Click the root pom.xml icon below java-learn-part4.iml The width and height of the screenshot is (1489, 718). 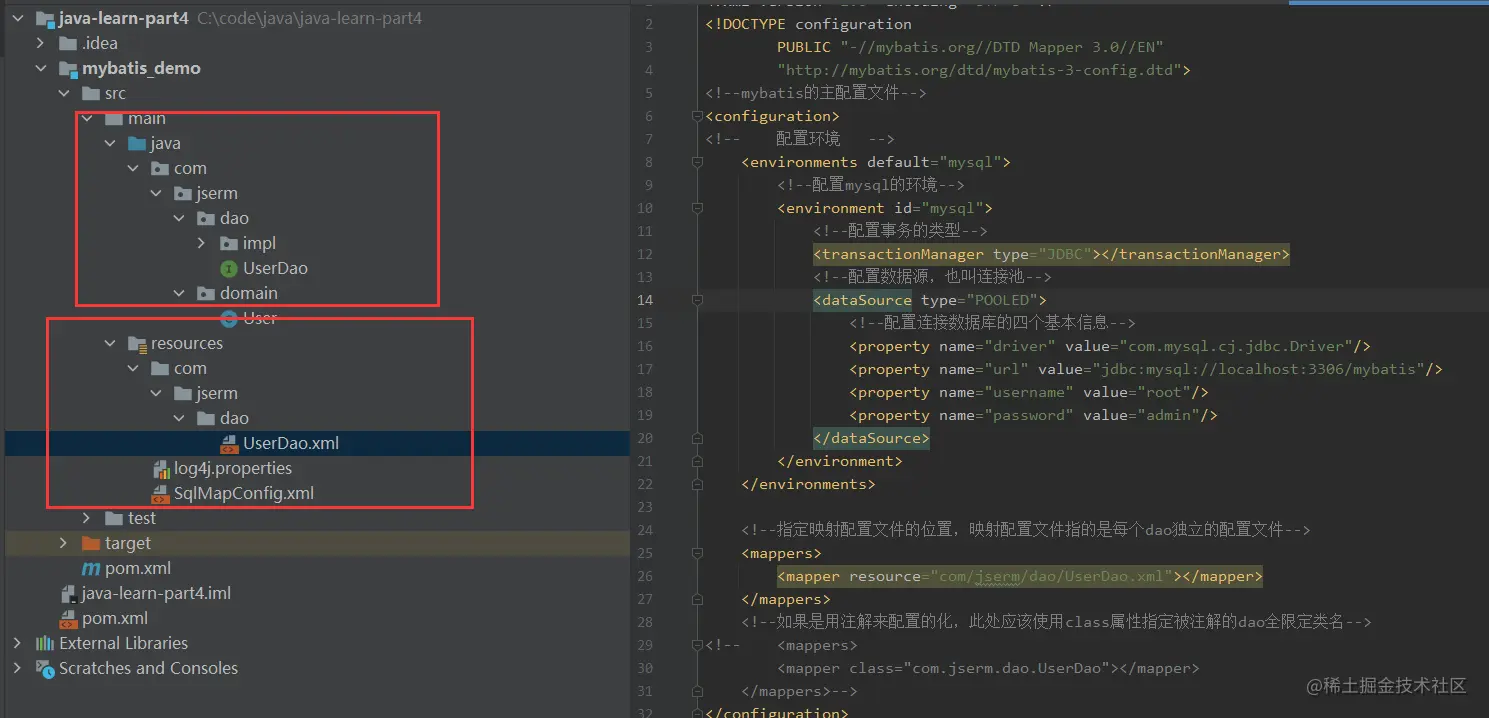[68, 618]
